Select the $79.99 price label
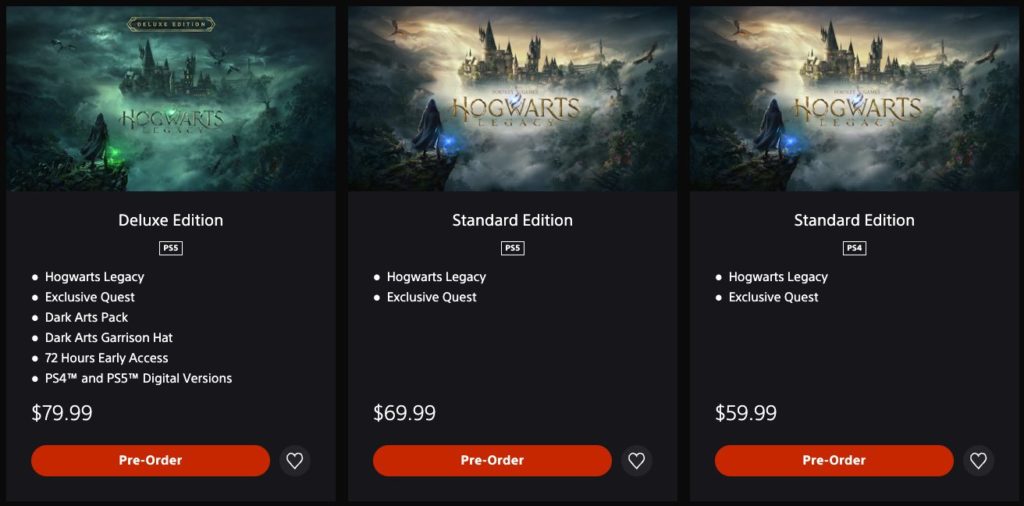 coord(62,413)
